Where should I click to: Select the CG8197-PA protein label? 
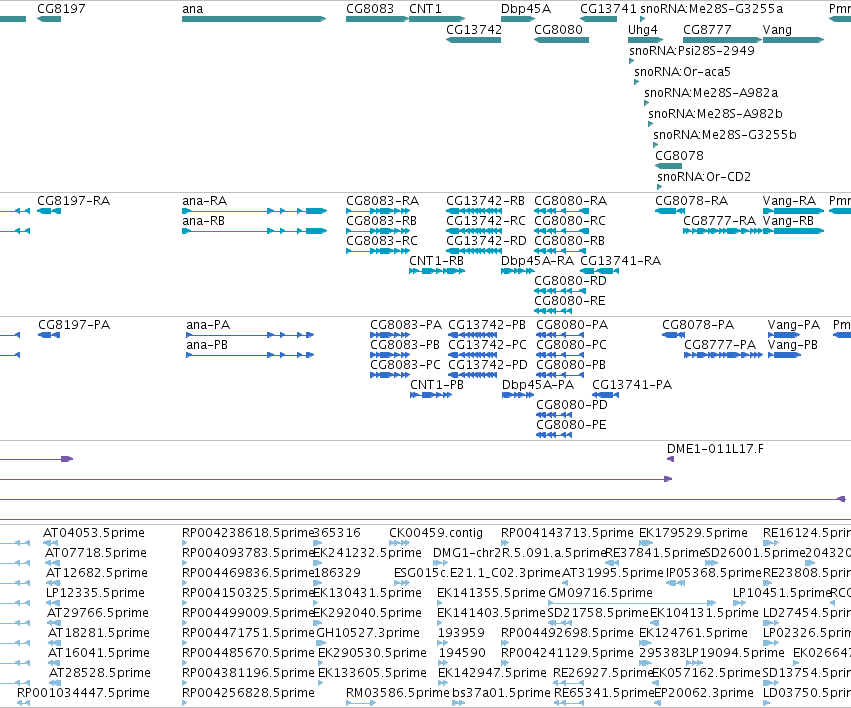pos(74,325)
